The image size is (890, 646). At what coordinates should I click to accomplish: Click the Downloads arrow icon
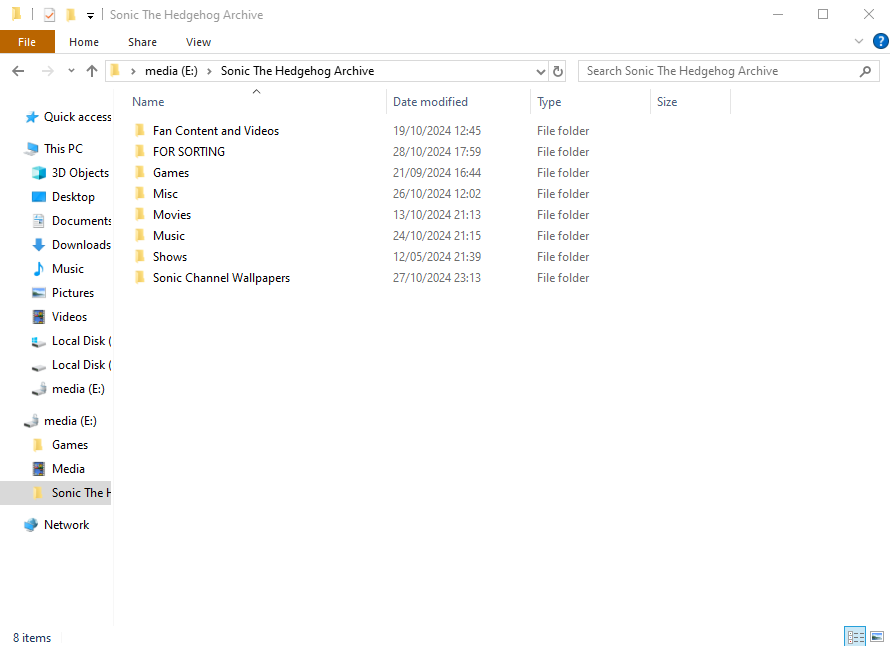pyautogui.click(x=39, y=245)
